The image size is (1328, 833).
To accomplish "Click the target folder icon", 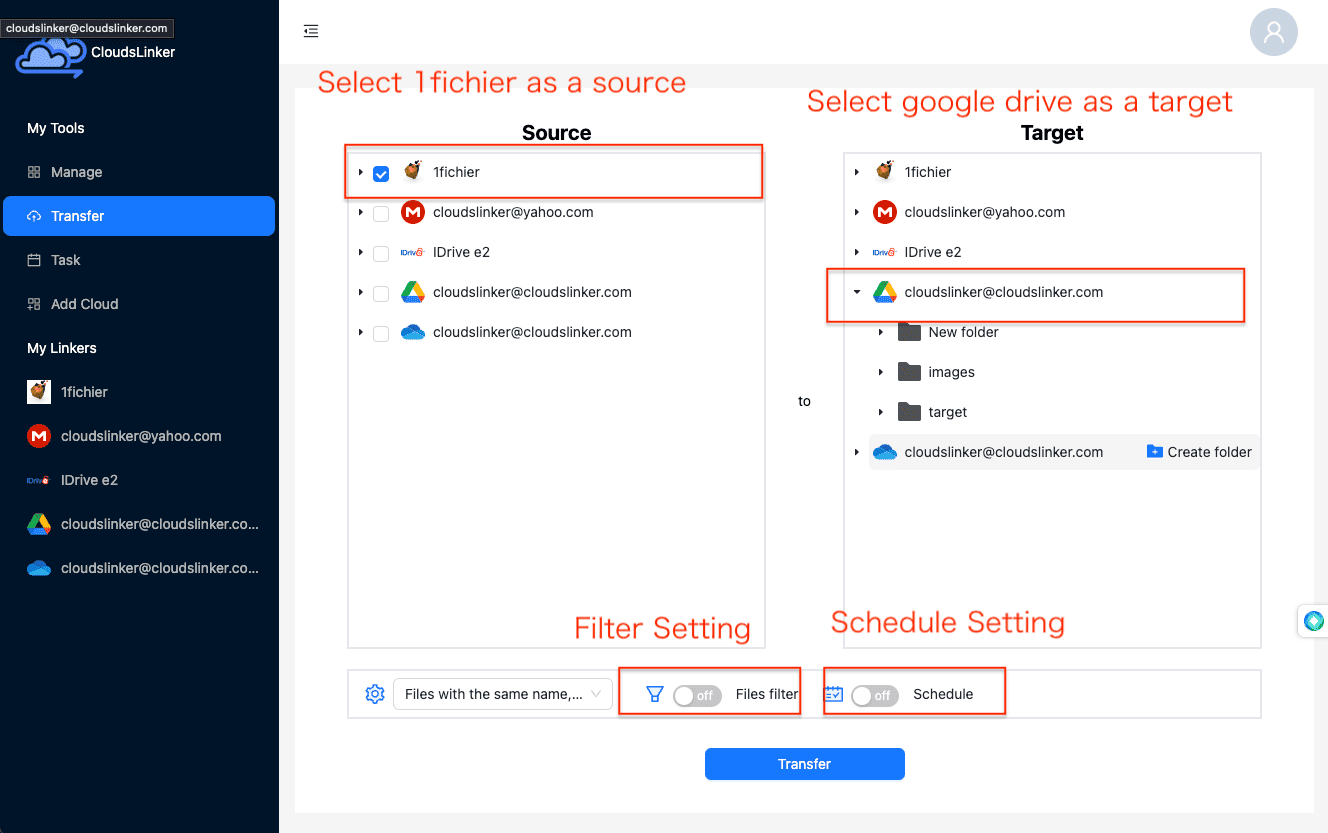I will tap(909, 412).
